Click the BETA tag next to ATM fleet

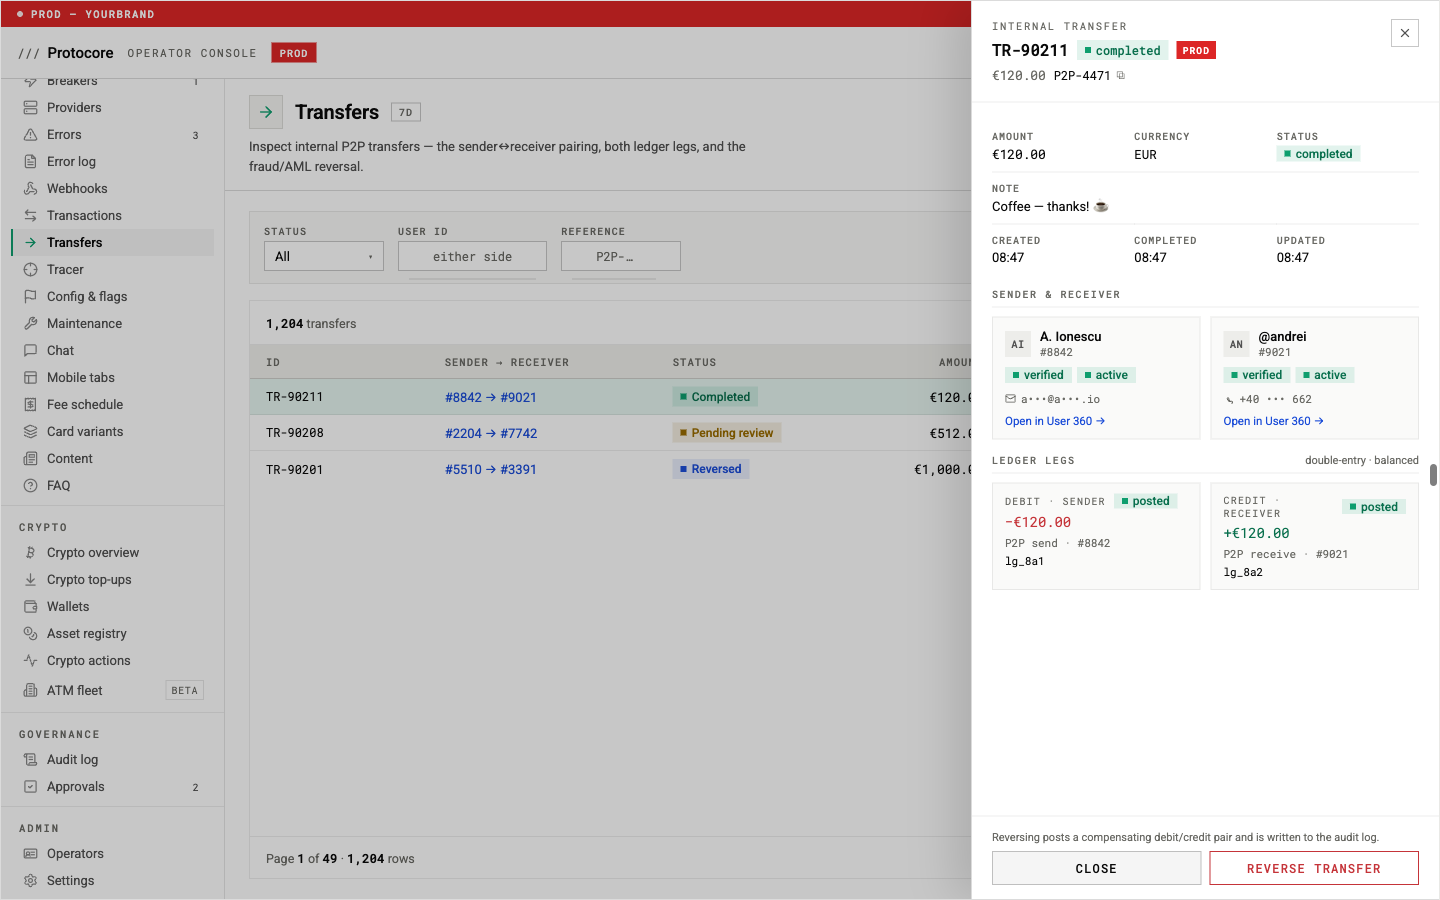coord(185,691)
